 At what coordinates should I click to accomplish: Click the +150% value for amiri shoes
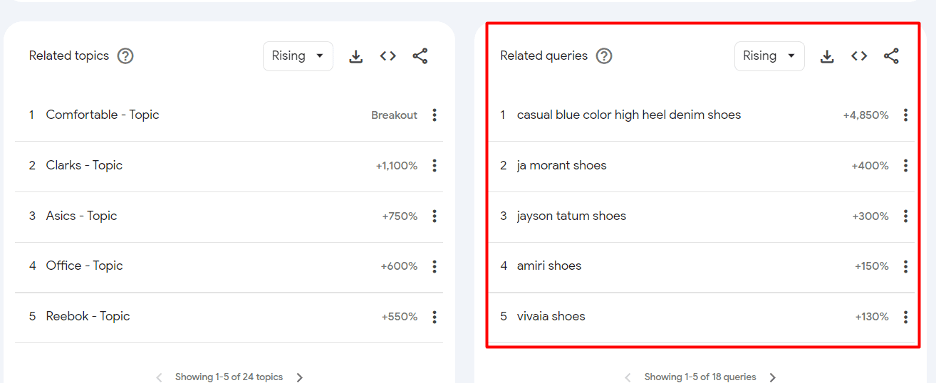click(872, 266)
